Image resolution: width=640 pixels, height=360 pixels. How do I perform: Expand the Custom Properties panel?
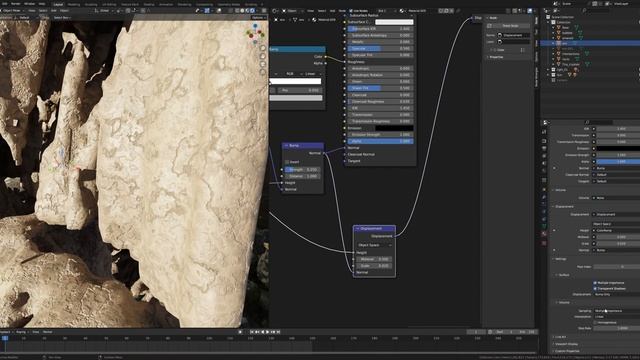[566, 351]
